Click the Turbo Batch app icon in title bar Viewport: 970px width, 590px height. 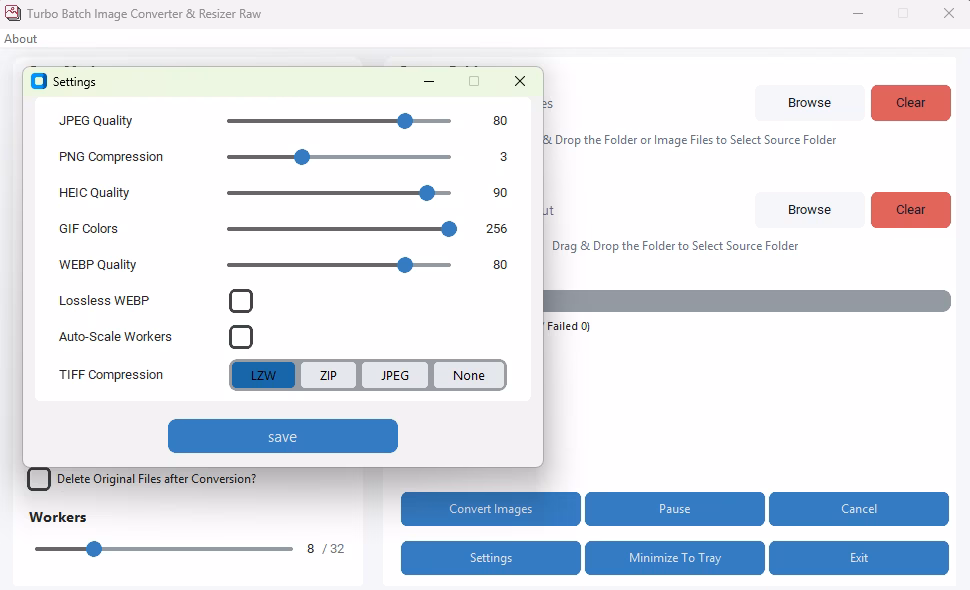[x=12, y=13]
